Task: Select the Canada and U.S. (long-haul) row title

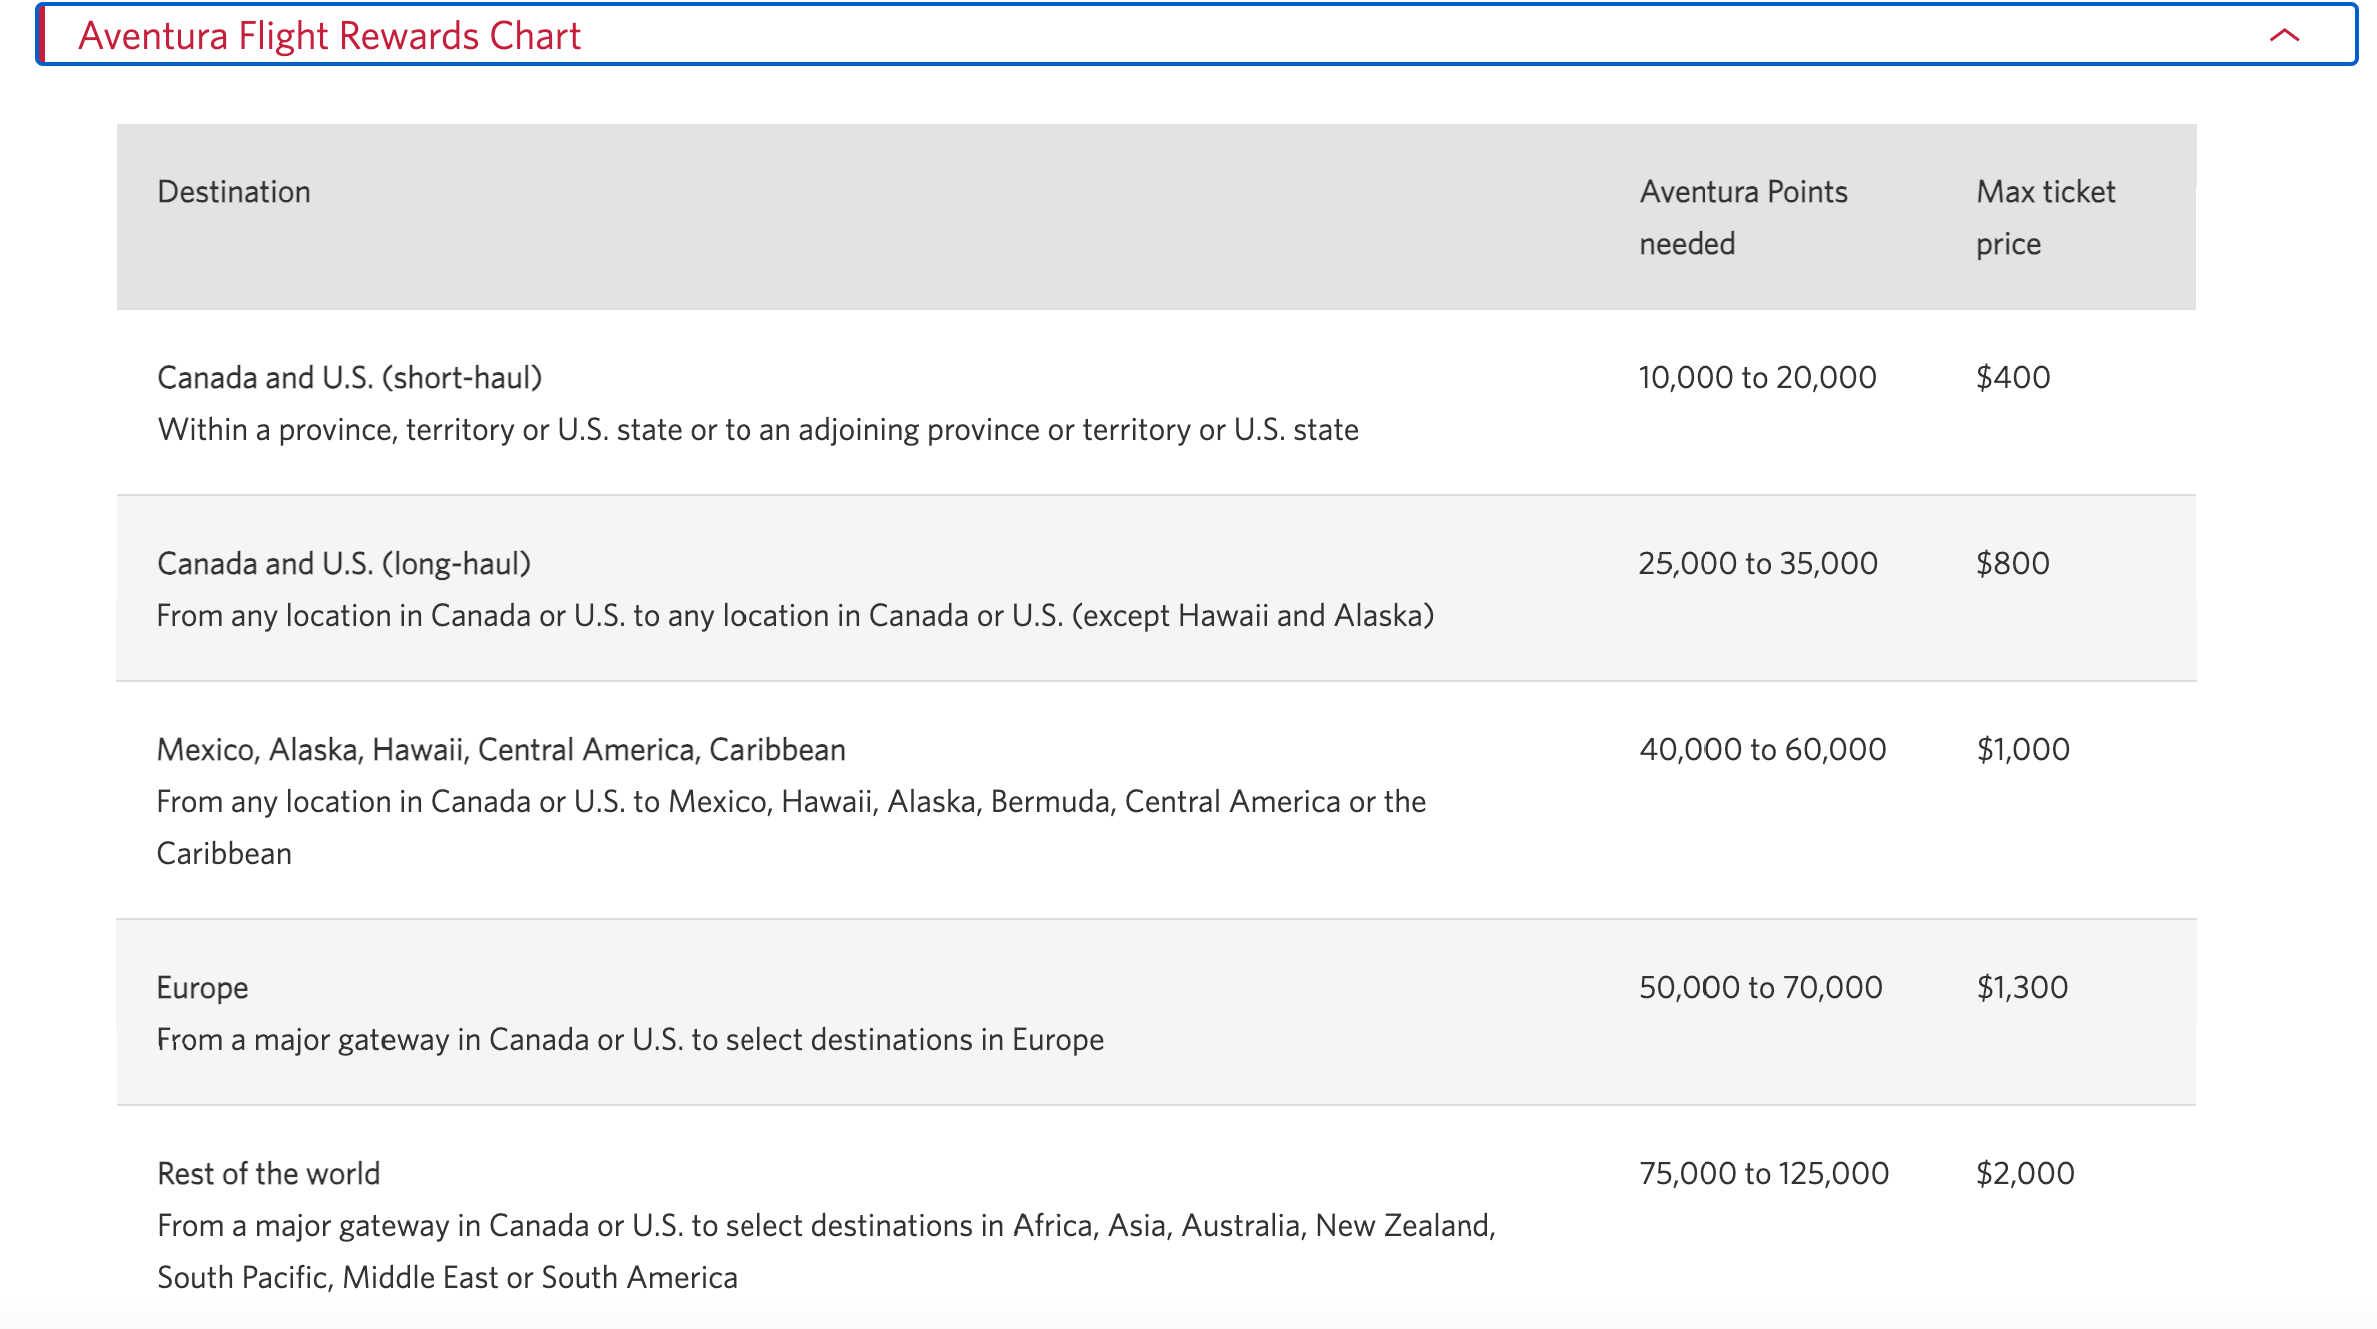Action: [344, 563]
